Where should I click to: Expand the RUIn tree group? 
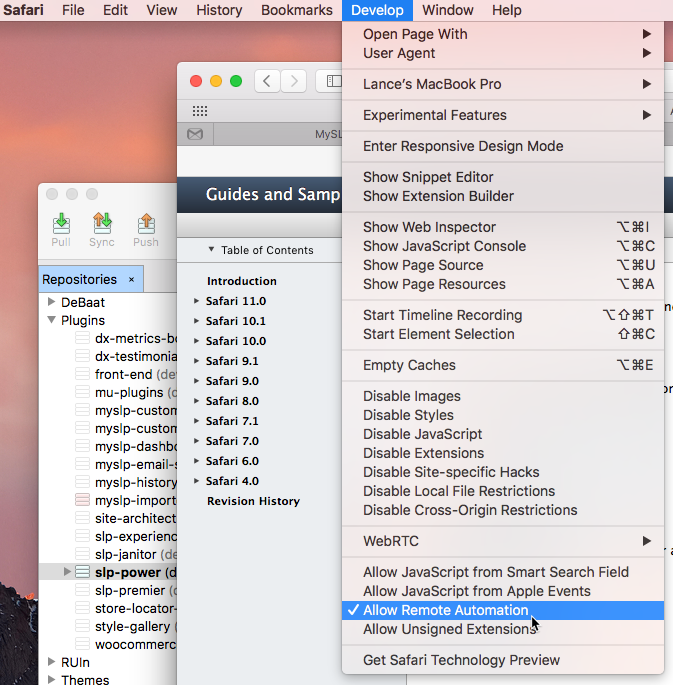52,661
